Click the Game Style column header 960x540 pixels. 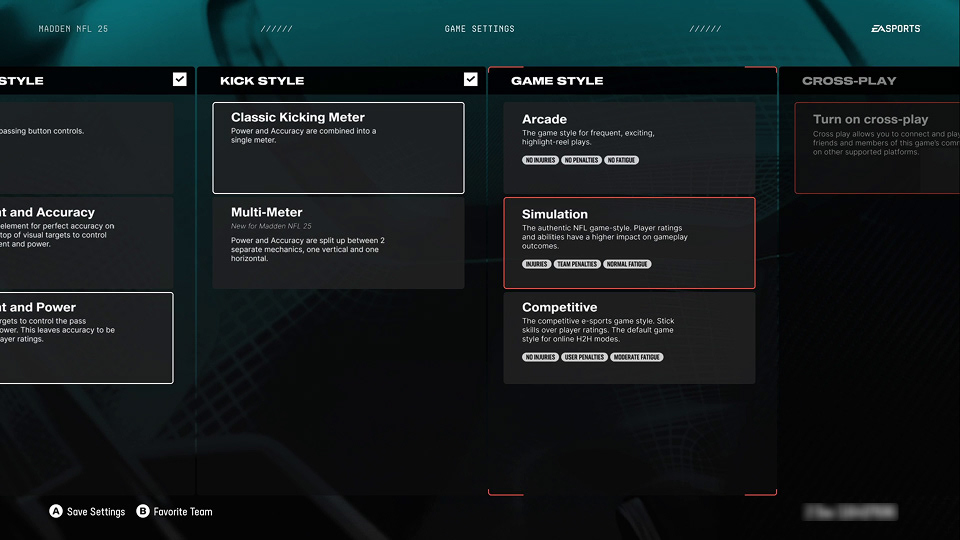pyautogui.click(x=557, y=81)
